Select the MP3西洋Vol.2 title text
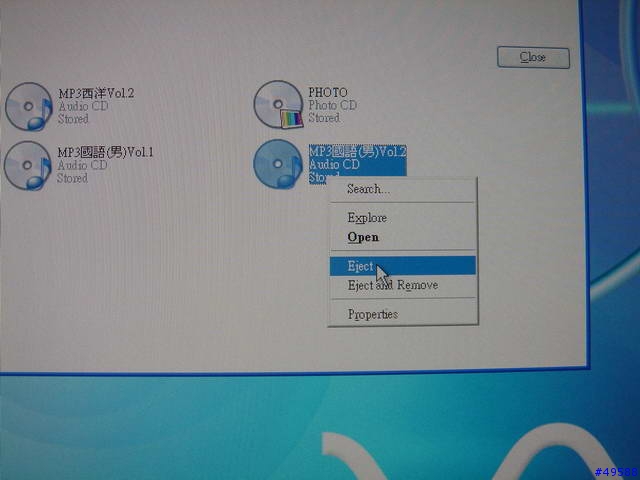This screenshot has height=480, width=640. (96, 93)
